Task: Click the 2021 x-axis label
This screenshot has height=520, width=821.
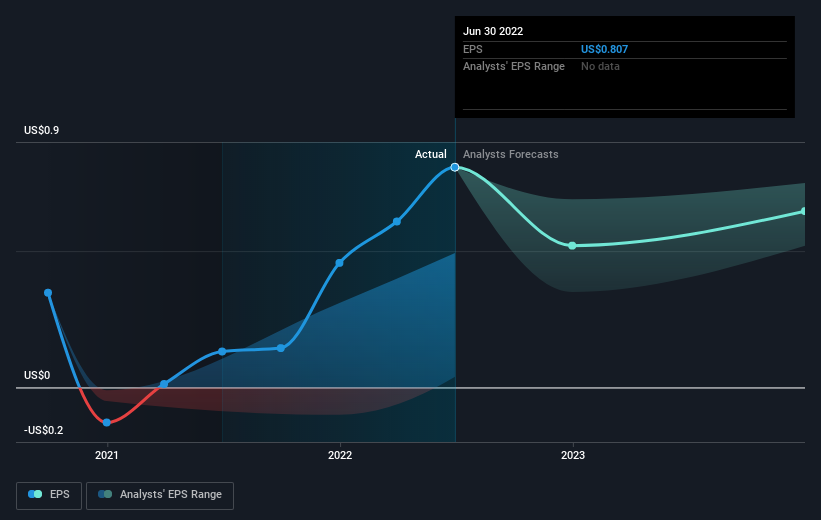Action: pos(107,455)
